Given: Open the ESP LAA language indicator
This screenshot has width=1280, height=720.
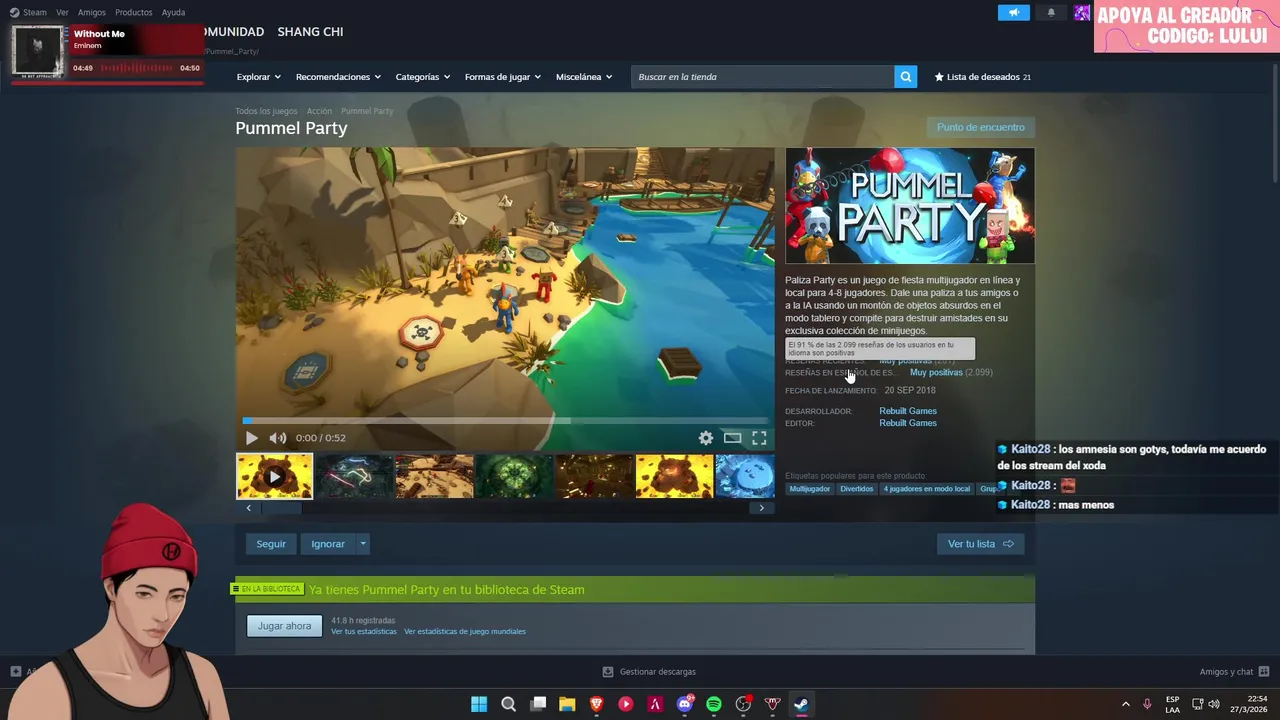Looking at the screenshot, I should point(1172,704).
